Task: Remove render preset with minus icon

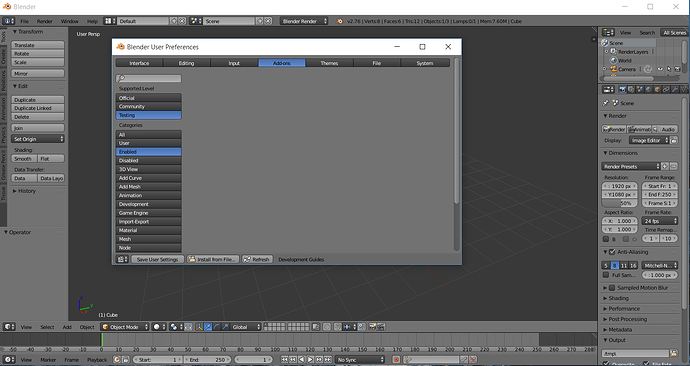Action: [674, 166]
